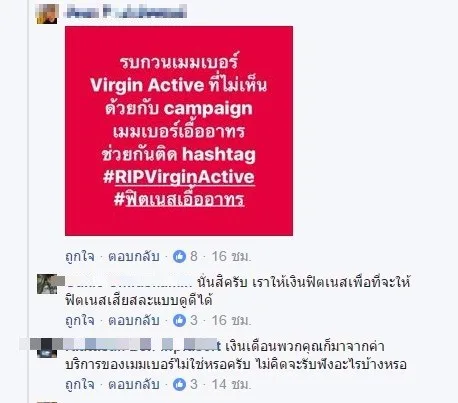Reply to the นั่นสิครับ comment

(134, 320)
